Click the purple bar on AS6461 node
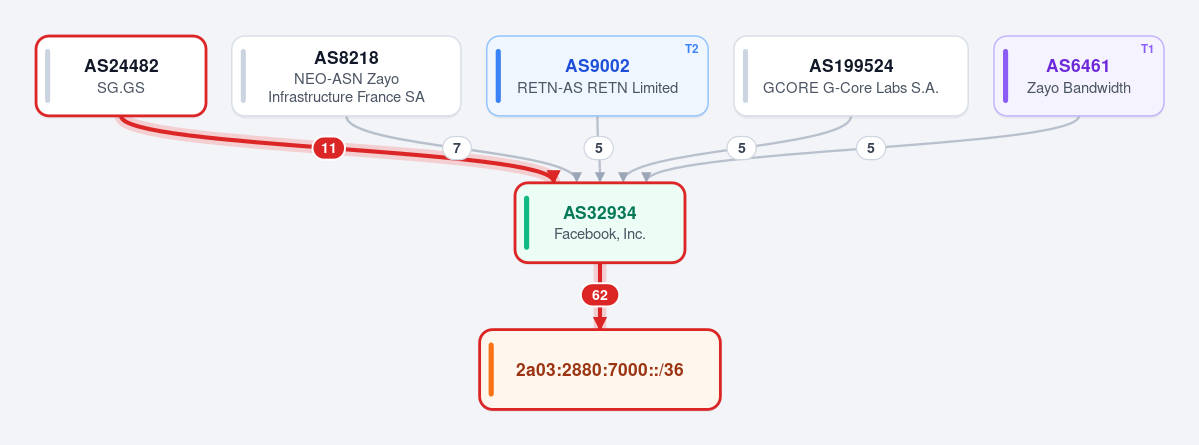The width and height of the screenshot is (1199, 445). click(x=1006, y=76)
